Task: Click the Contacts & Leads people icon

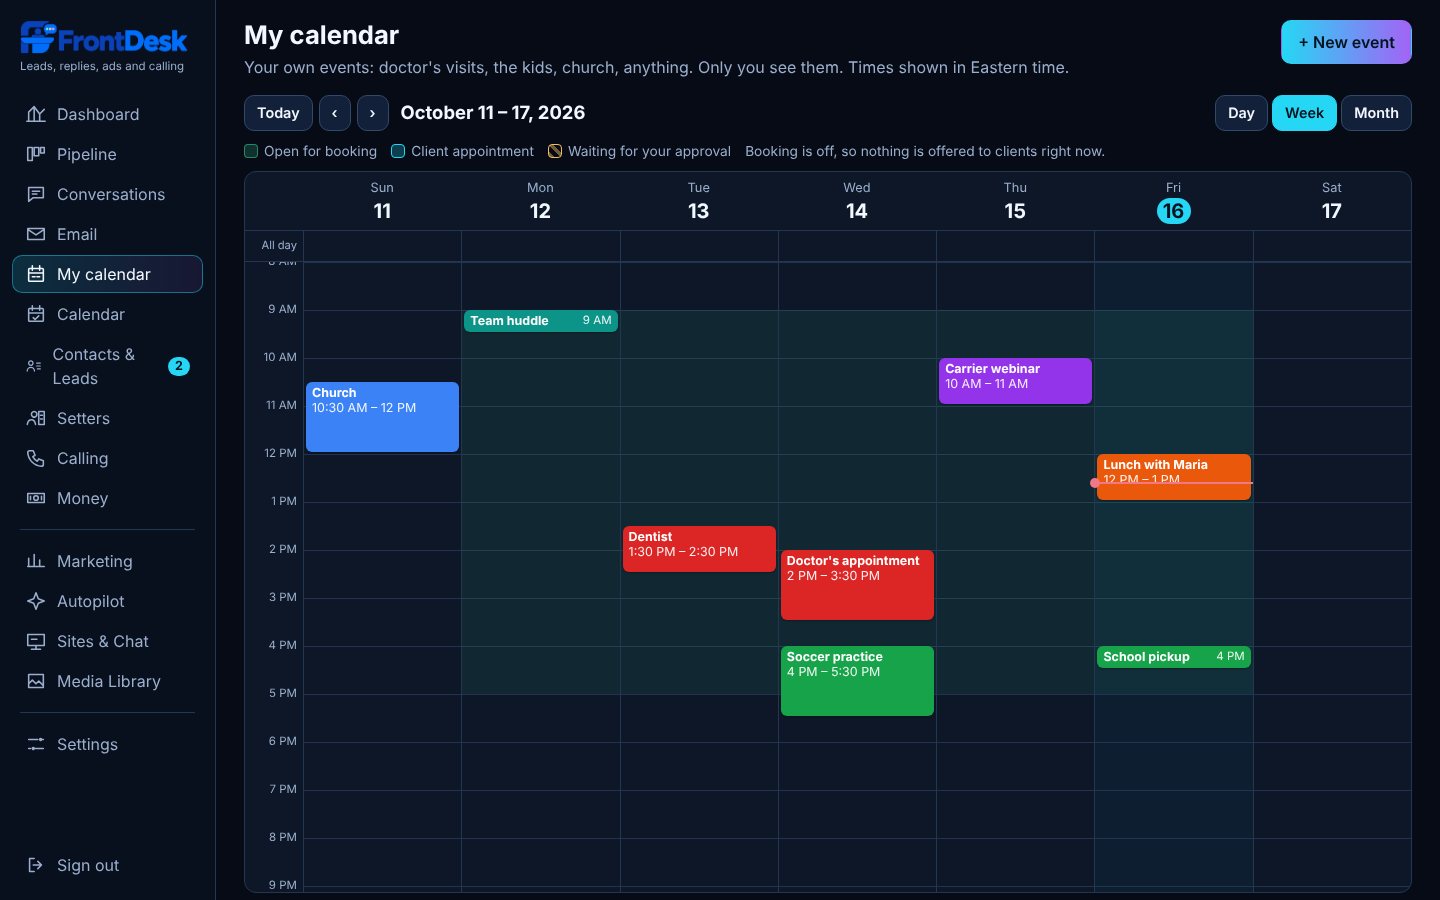Action: 34,366
